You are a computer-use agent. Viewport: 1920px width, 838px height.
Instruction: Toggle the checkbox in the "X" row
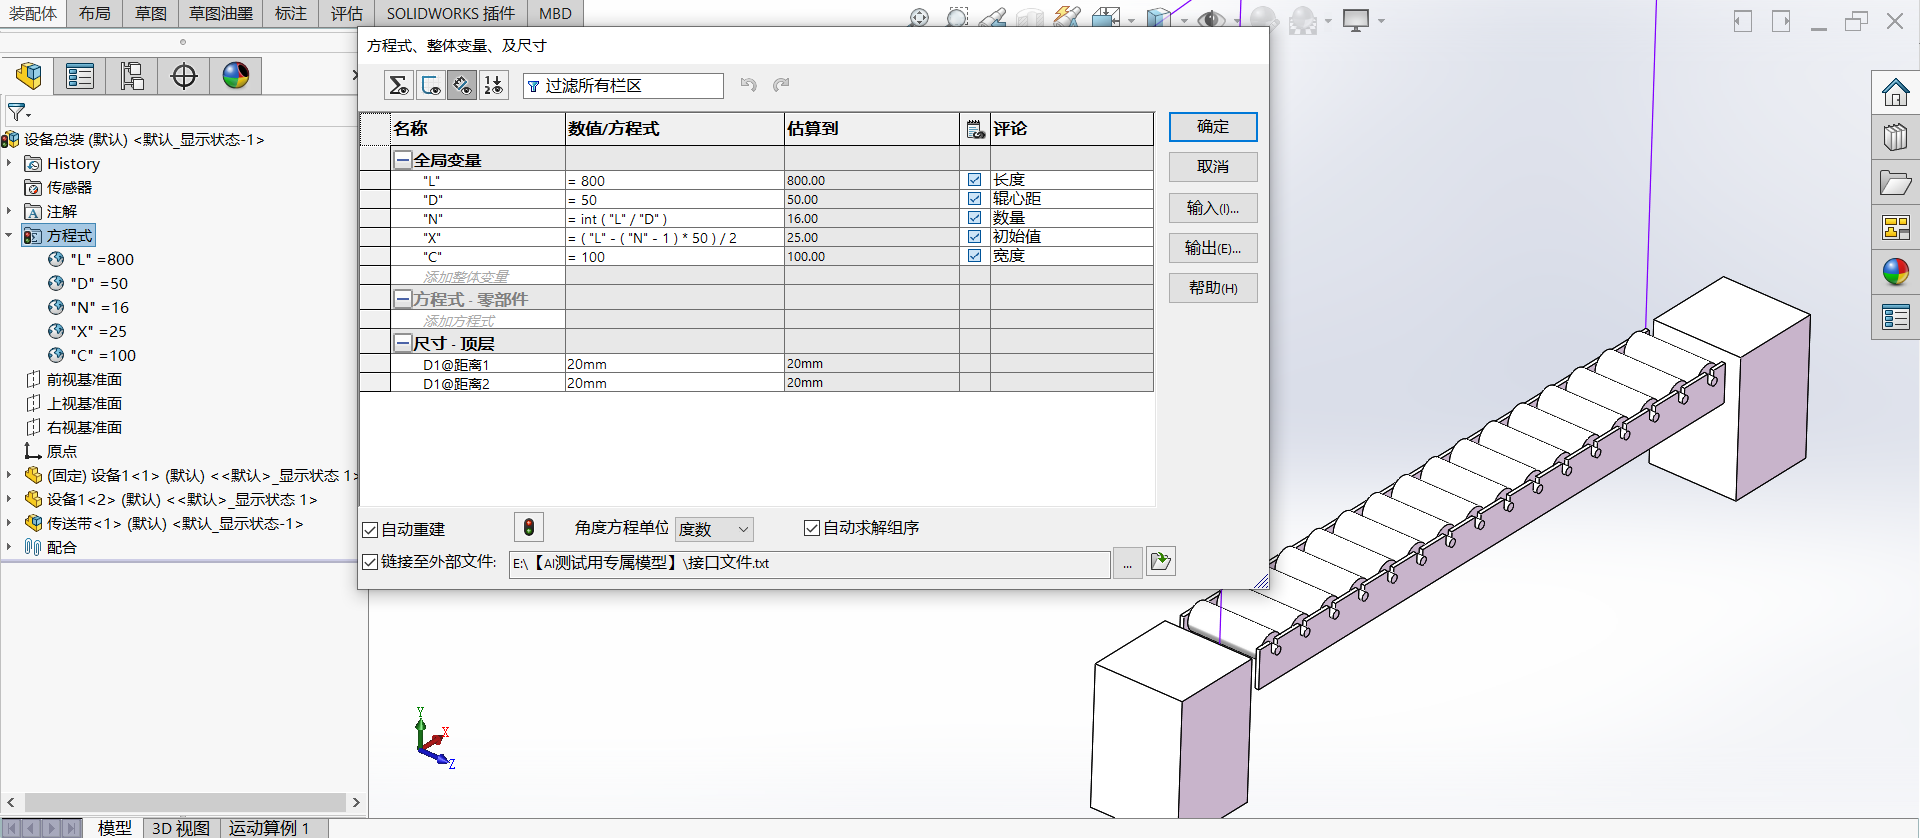974,237
